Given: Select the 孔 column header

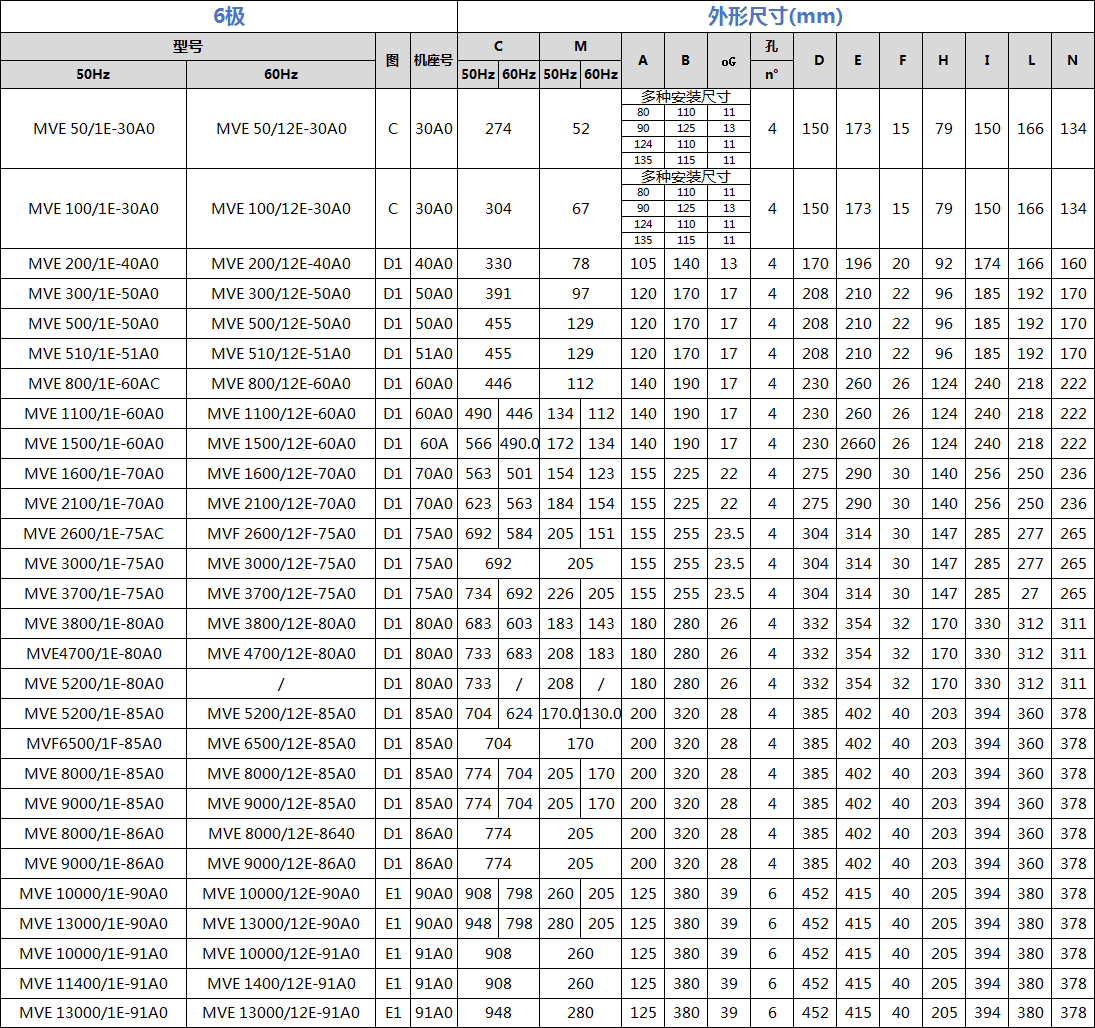Looking at the screenshot, I should (x=771, y=46).
